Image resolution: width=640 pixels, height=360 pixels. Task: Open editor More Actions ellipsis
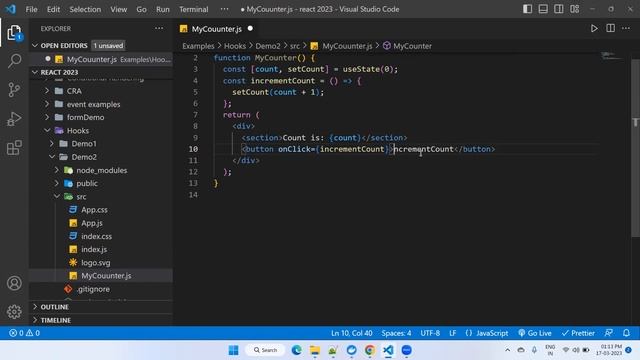point(626,29)
